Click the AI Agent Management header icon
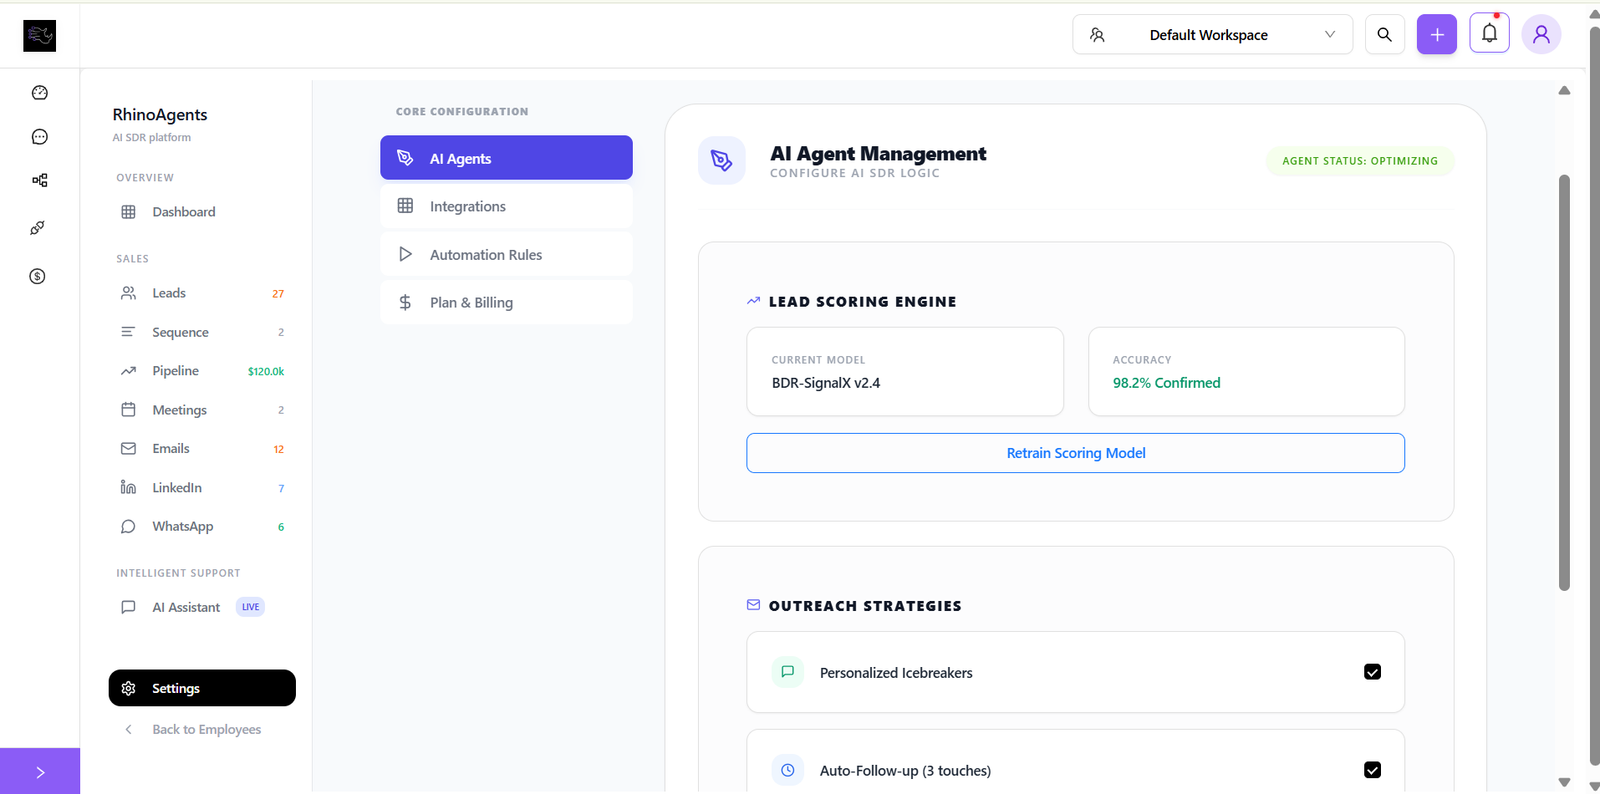 (x=722, y=160)
